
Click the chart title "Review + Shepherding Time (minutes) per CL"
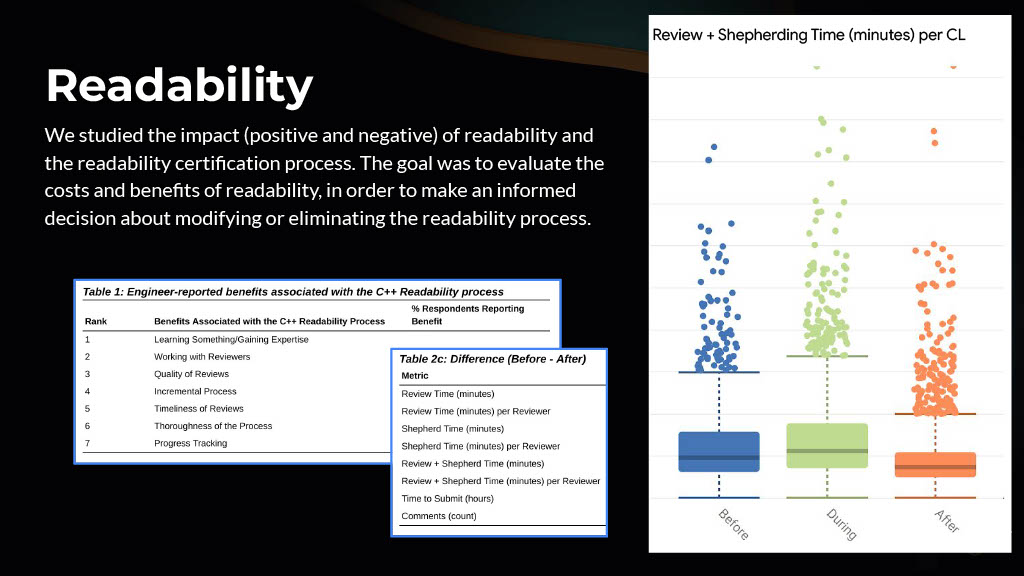(808, 35)
